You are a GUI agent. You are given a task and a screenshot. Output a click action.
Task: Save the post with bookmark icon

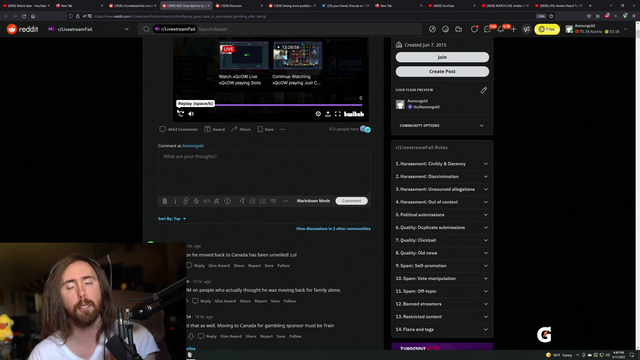pyautogui.click(x=260, y=129)
